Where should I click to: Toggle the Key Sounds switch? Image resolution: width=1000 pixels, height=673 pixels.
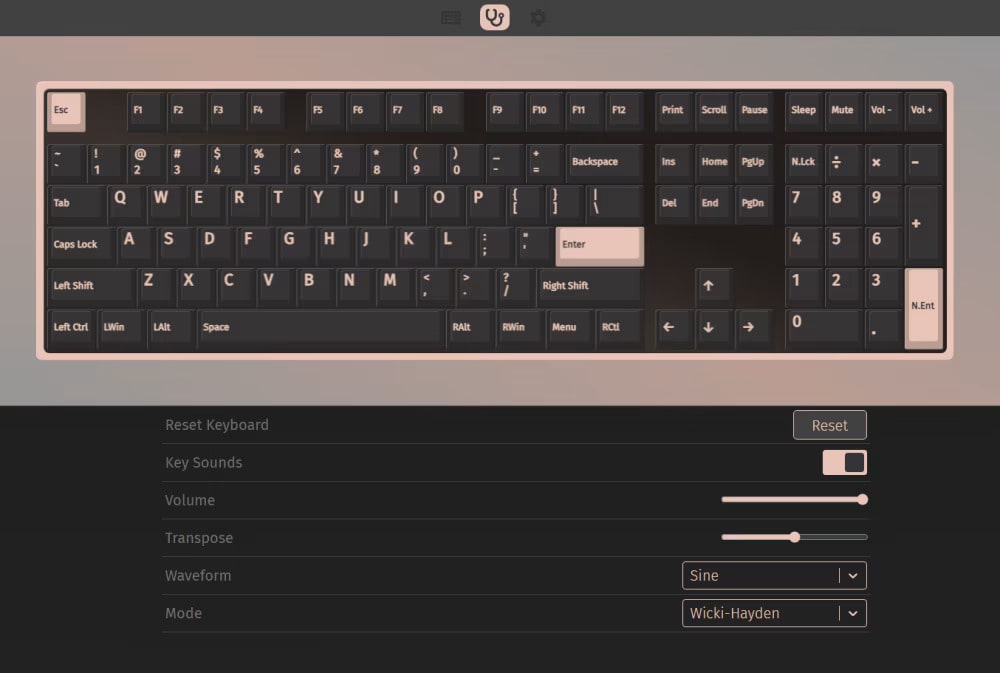coord(844,462)
